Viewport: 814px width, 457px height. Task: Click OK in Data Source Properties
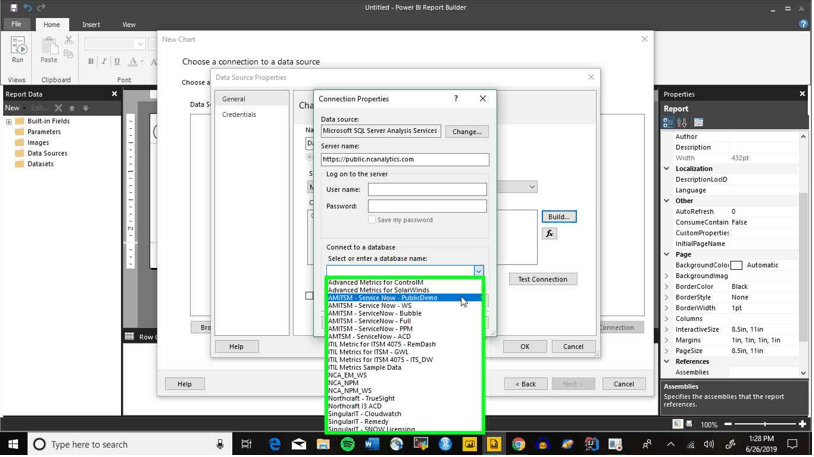tap(525, 346)
